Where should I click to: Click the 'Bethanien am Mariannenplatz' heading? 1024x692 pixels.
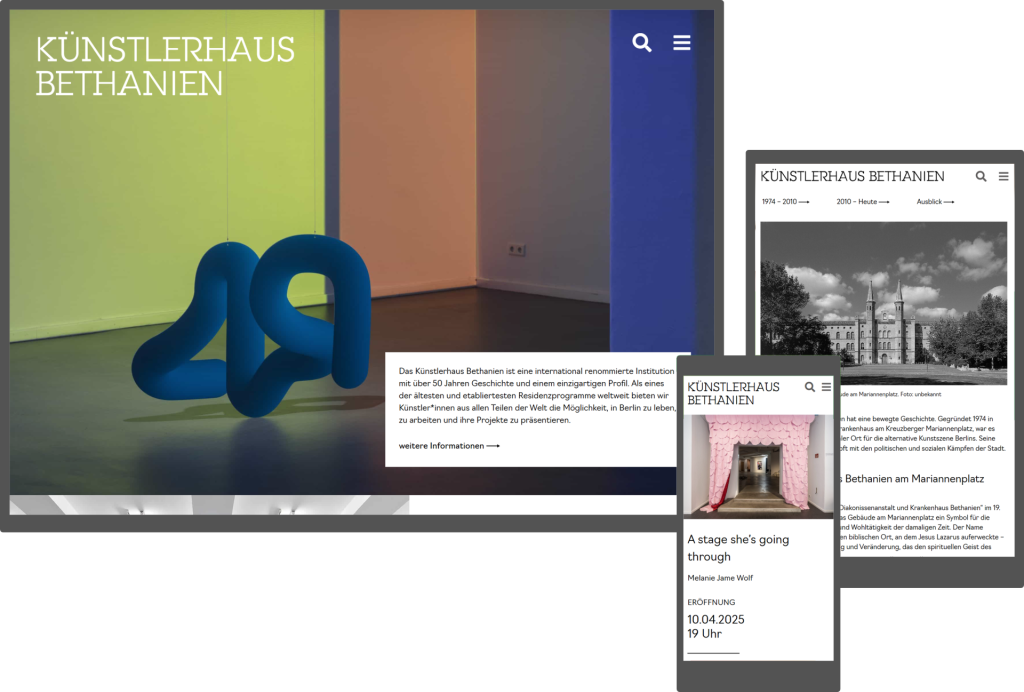pyautogui.click(x=914, y=479)
